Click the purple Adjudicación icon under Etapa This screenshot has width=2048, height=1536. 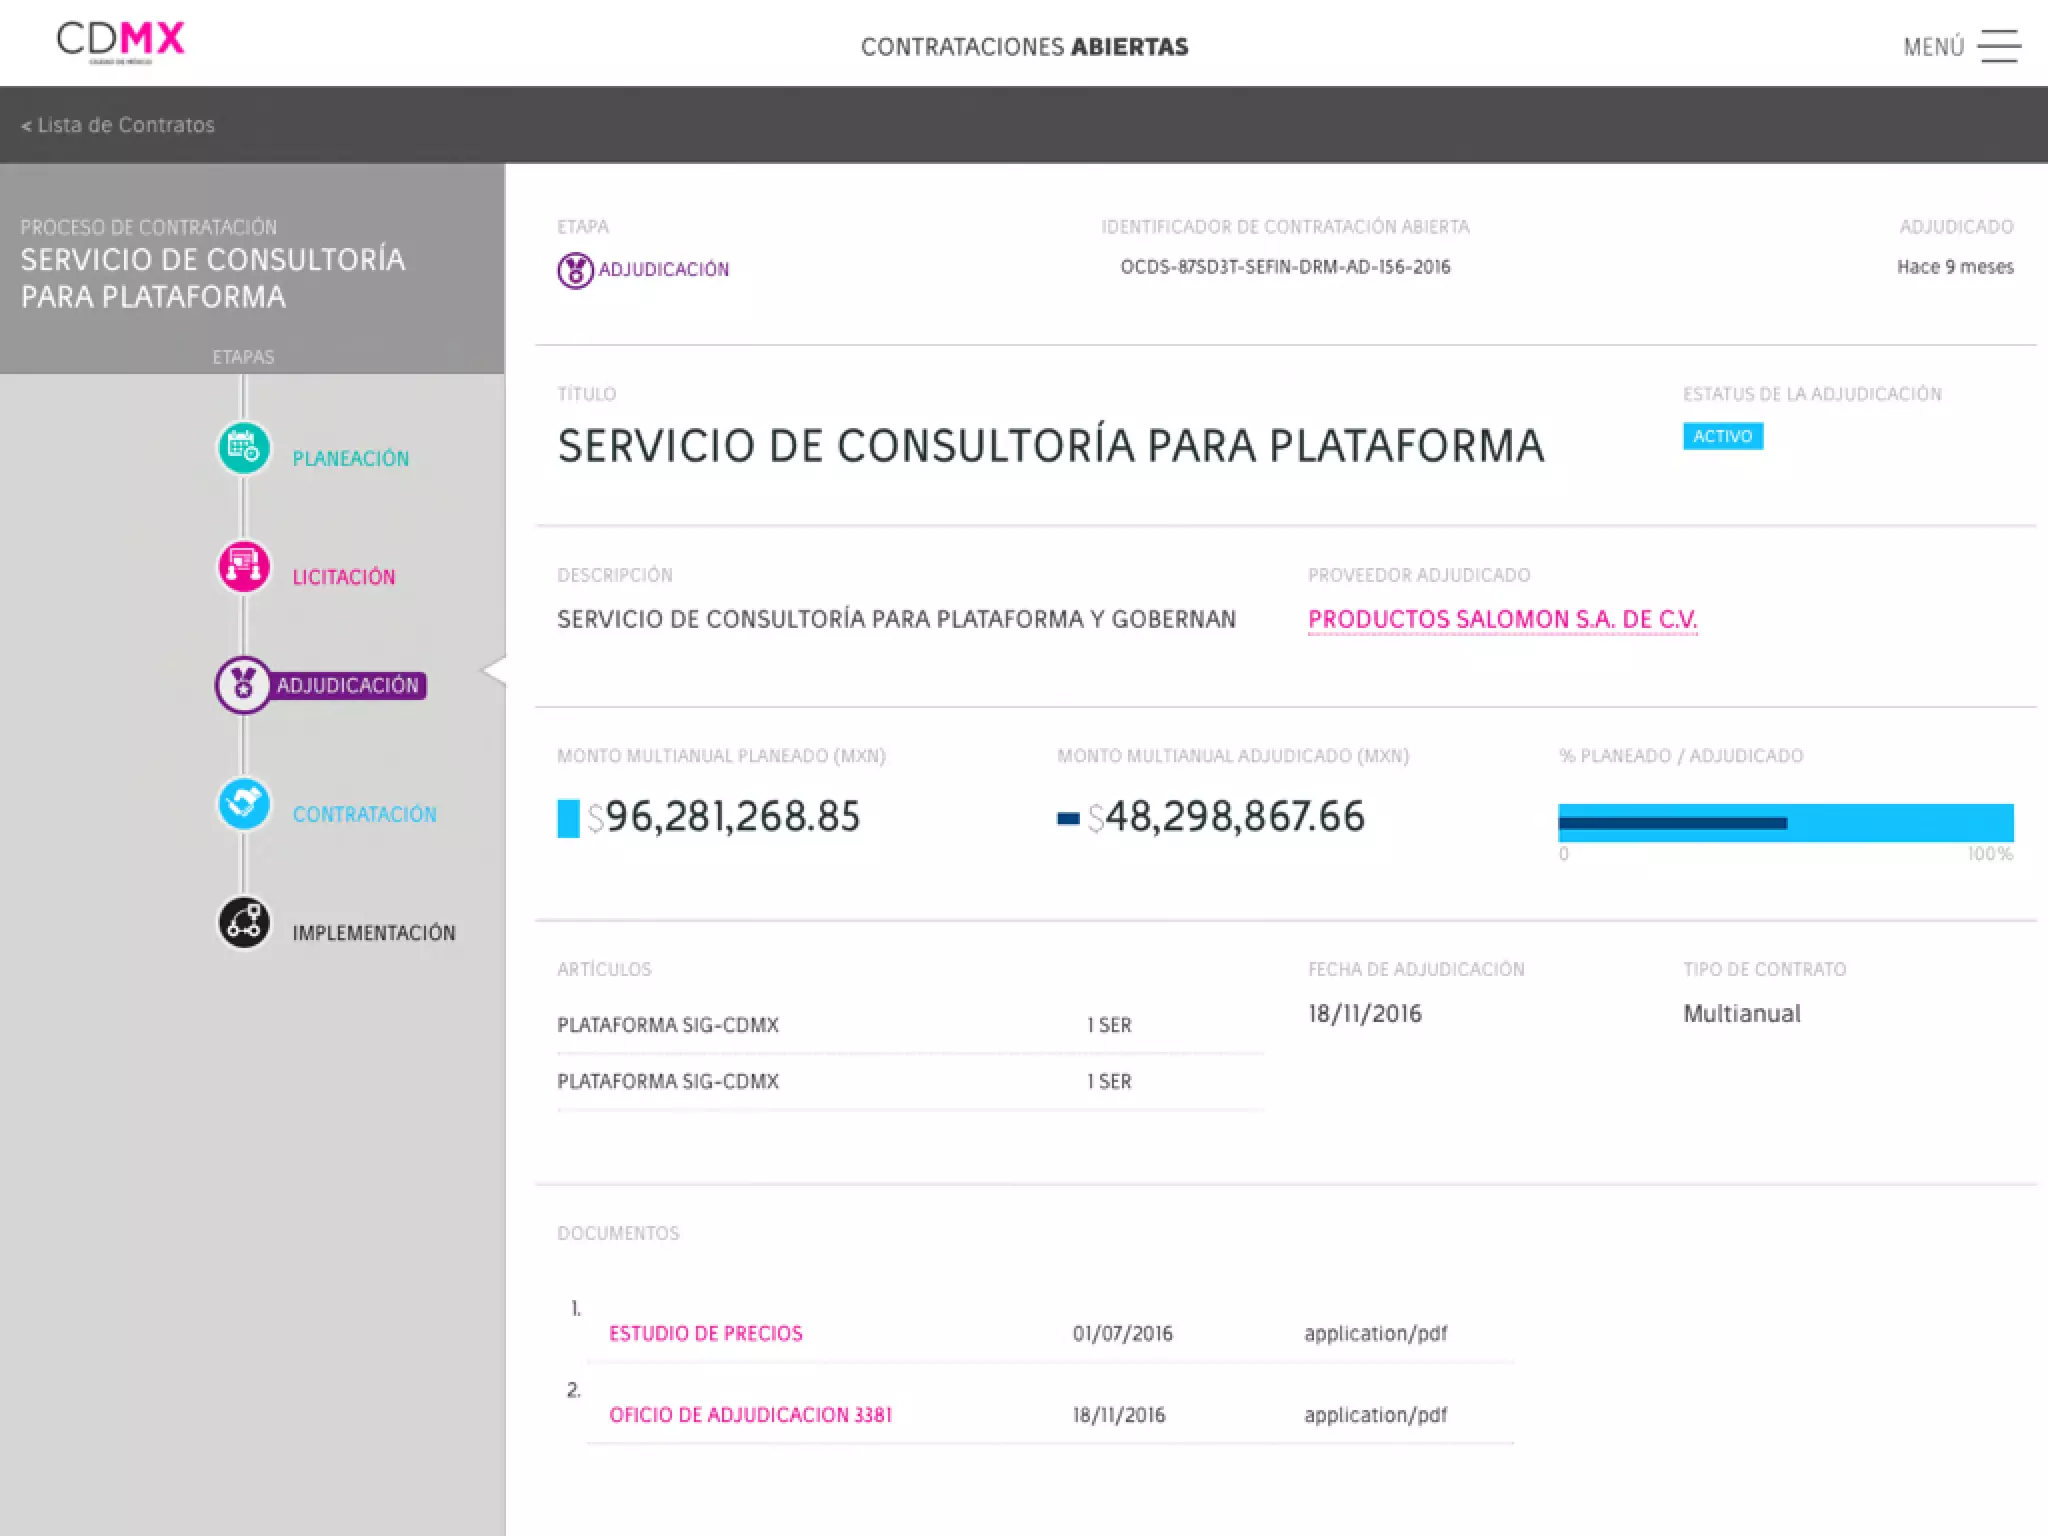pos(575,270)
